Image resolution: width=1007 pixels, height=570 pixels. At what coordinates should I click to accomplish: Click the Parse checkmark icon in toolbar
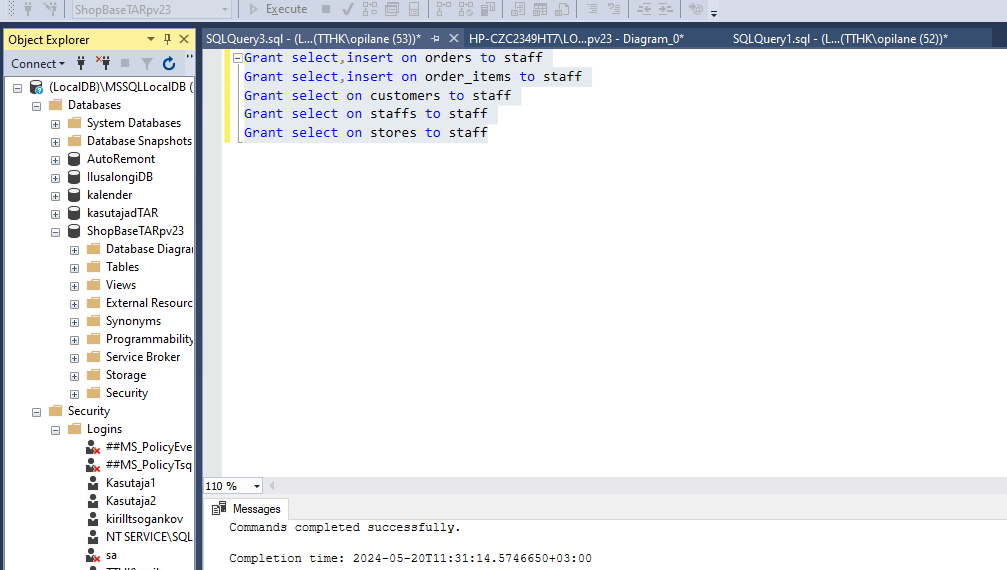coord(347,9)
